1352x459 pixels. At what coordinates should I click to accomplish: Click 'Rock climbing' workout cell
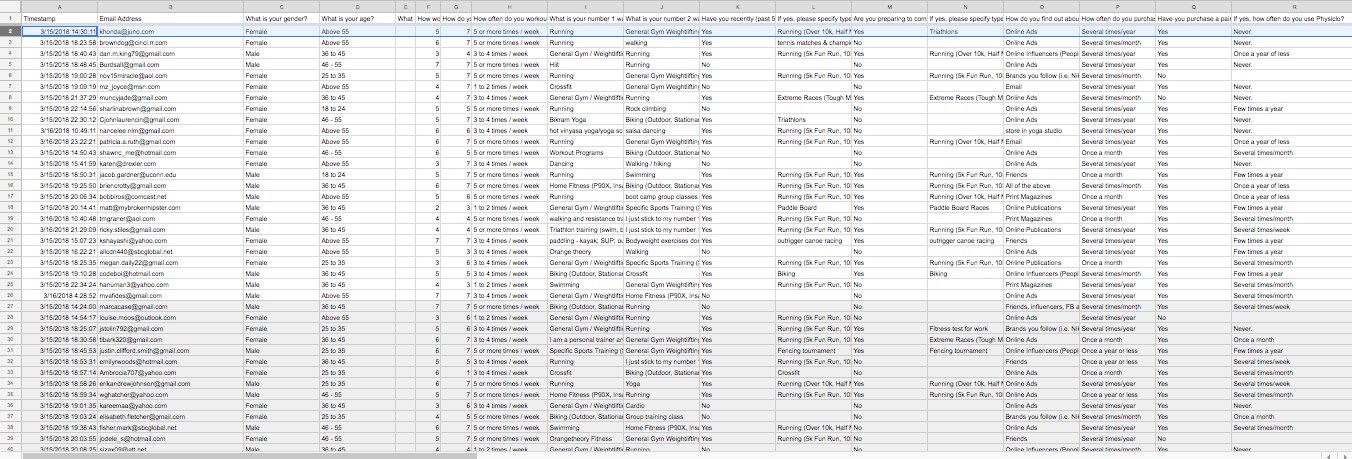coord(660,109)
